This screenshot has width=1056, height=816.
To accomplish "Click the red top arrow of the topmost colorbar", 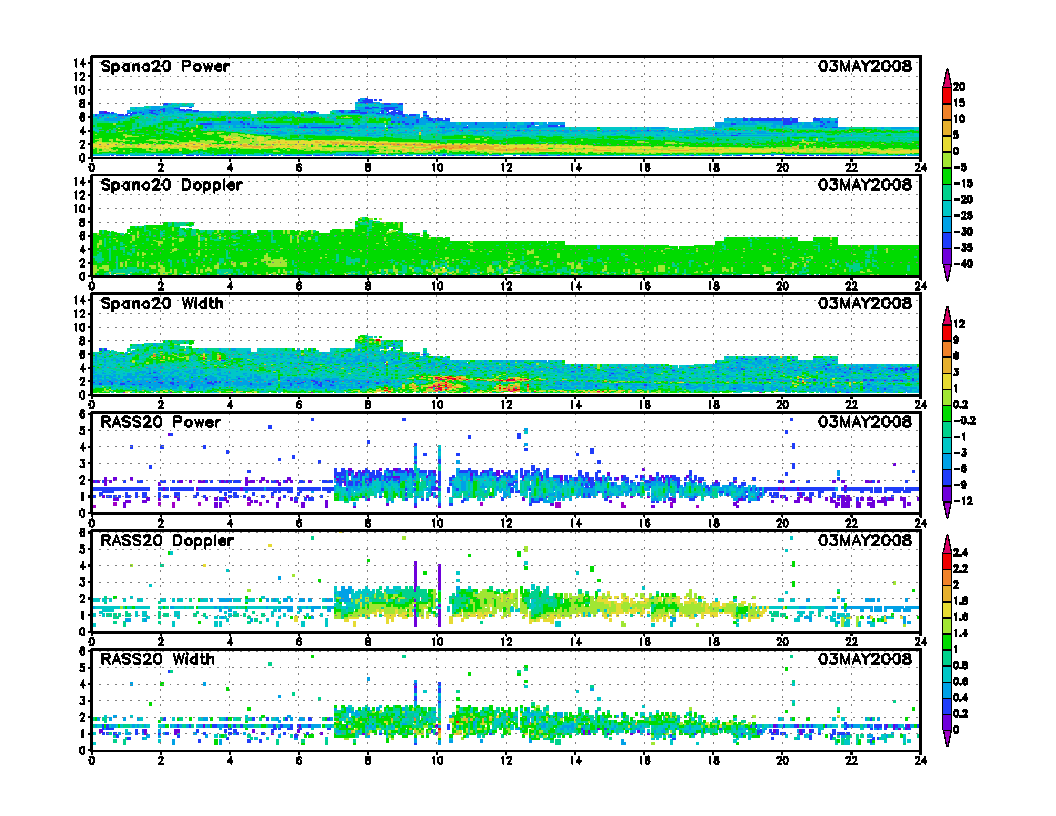I will pyautogui.click(x=947, y=76).
